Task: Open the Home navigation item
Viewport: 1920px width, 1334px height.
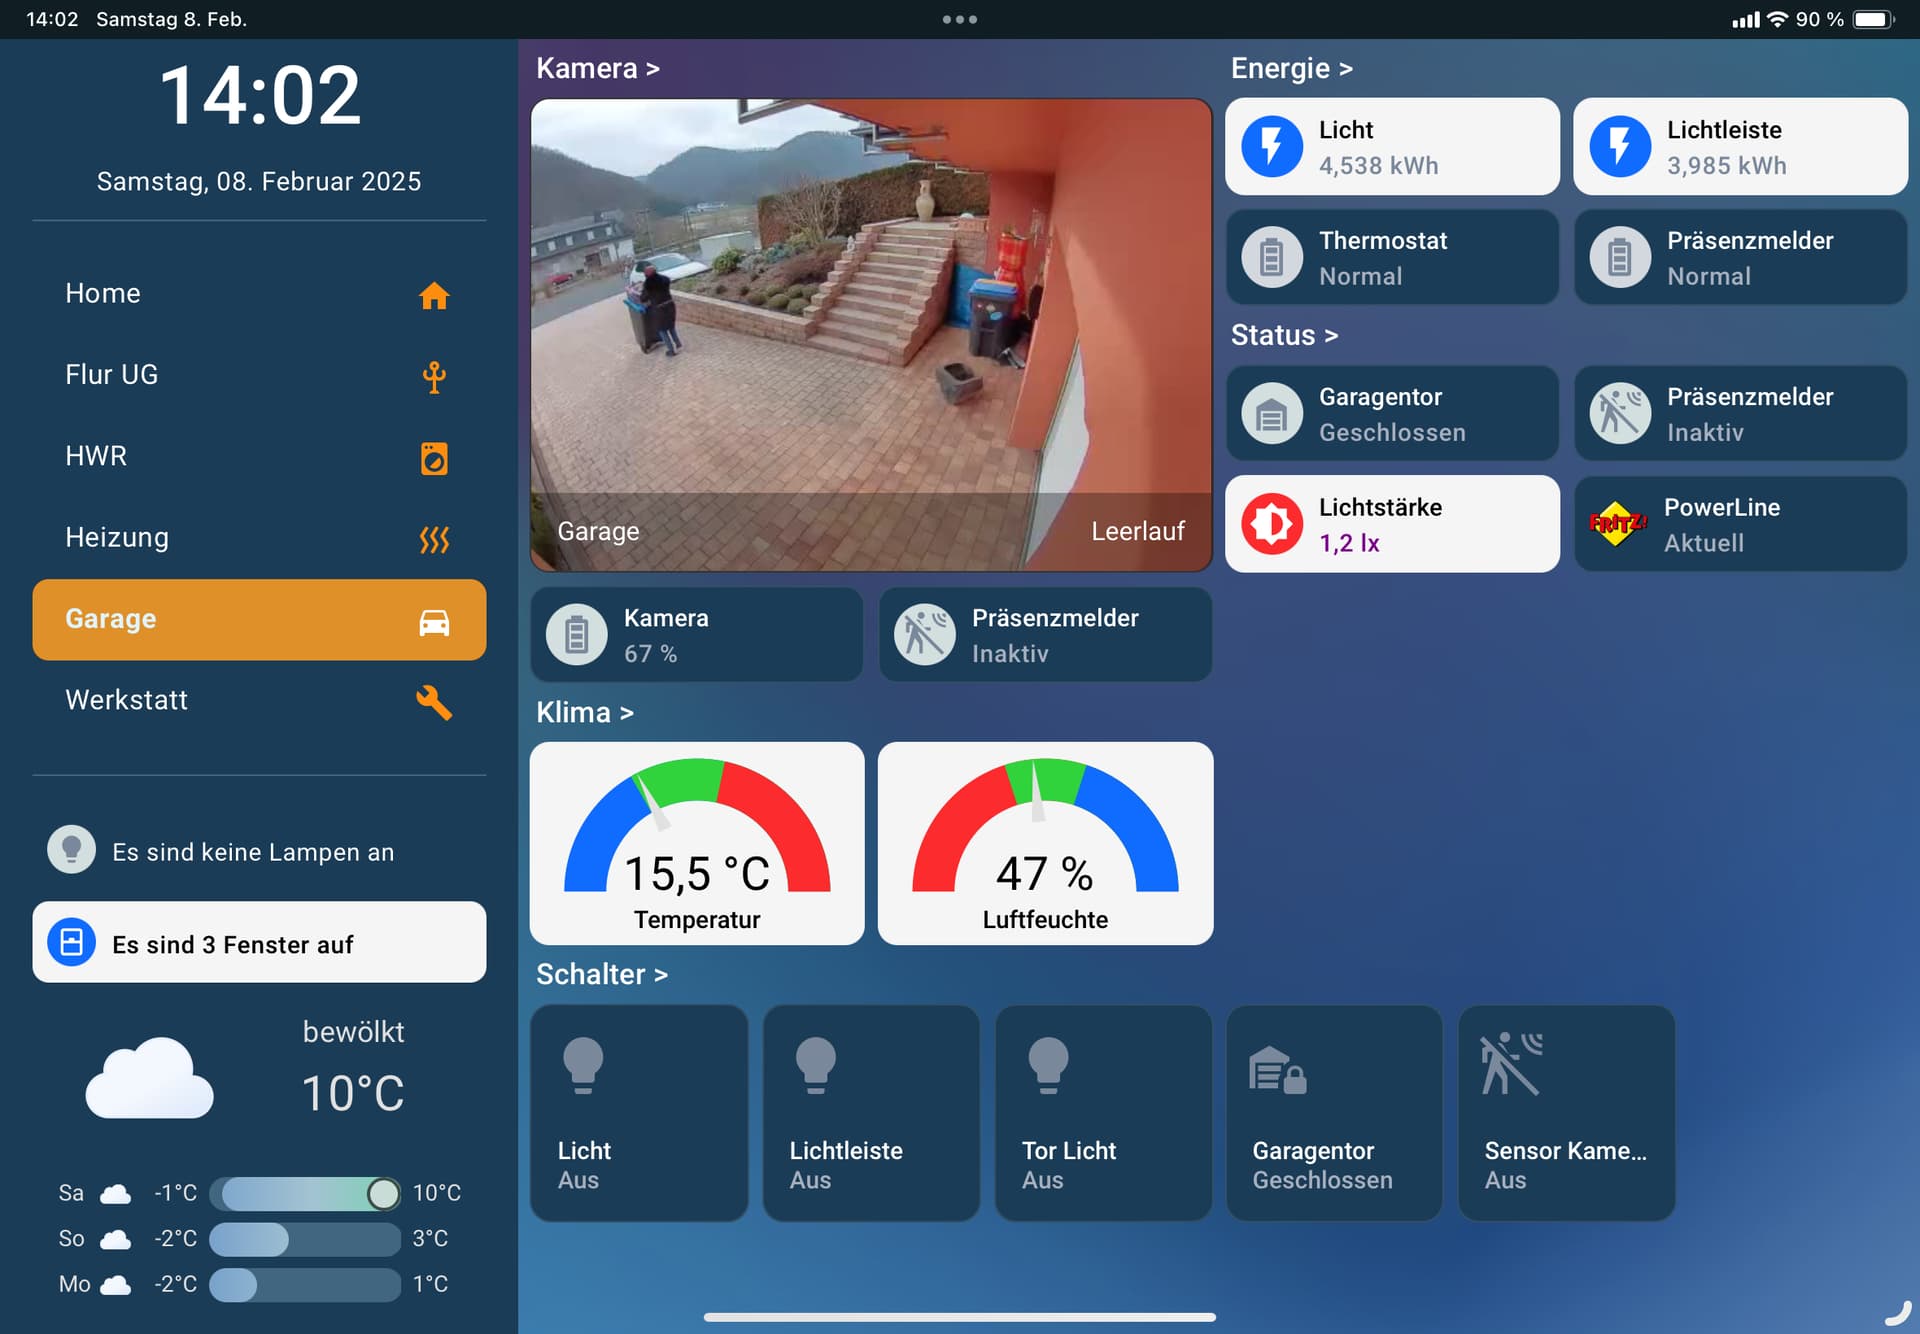Action: [x=259, y=294]
